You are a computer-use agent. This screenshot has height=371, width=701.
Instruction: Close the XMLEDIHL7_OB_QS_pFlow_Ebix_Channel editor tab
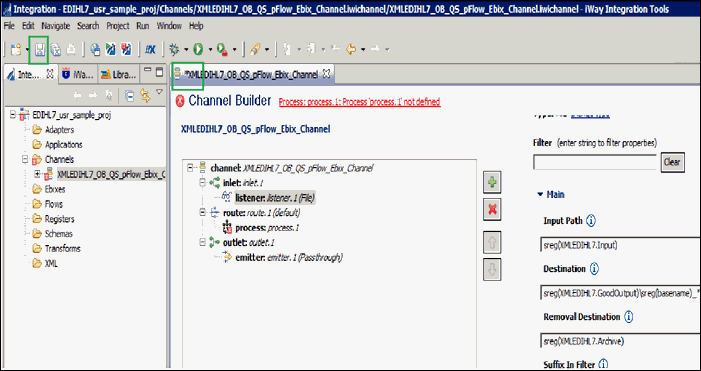pos(326,74)
